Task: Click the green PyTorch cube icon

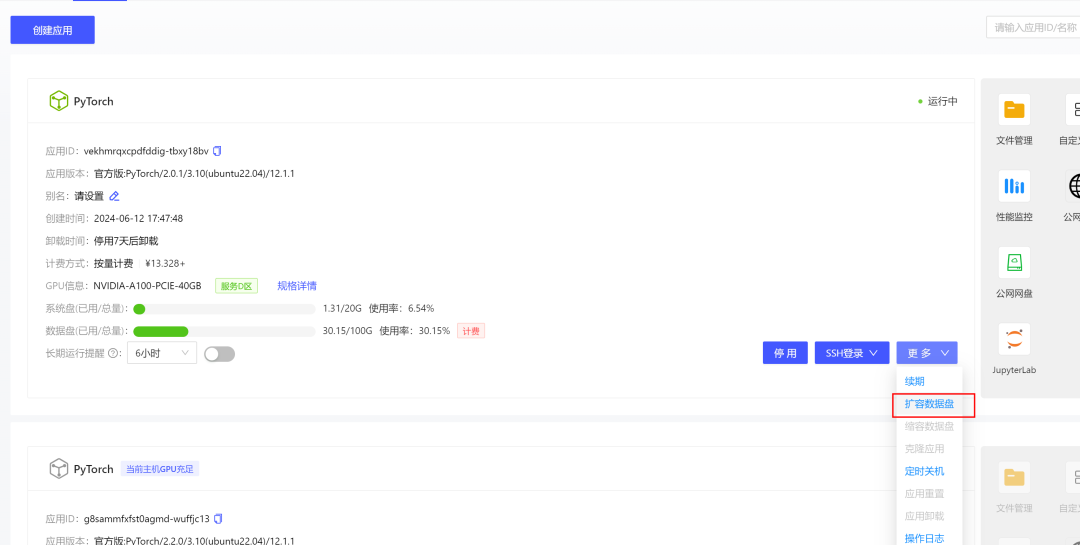Action: click(x=59, y=101)
